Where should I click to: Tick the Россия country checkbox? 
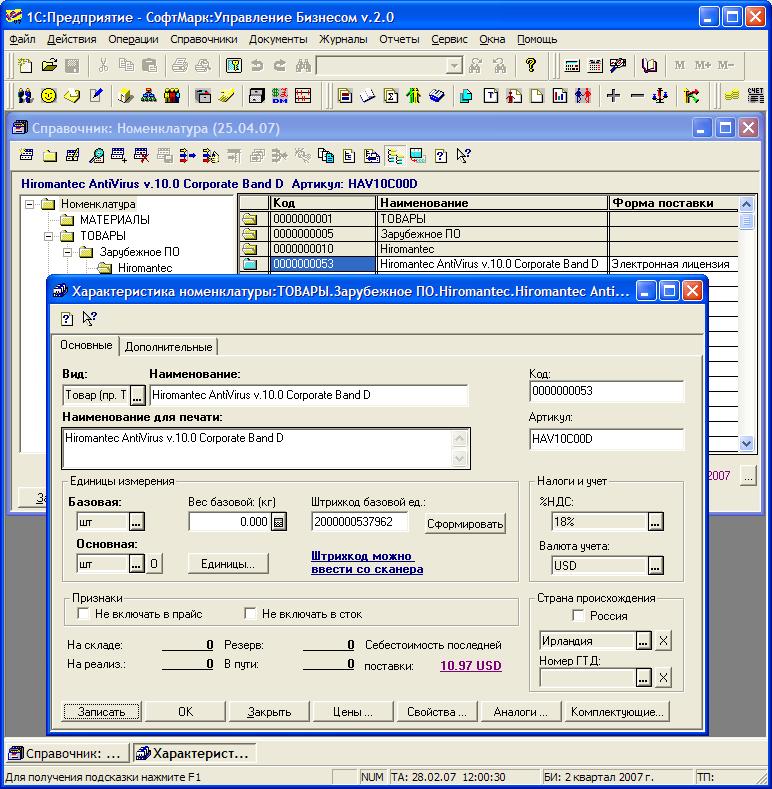[x=578, y=615]
